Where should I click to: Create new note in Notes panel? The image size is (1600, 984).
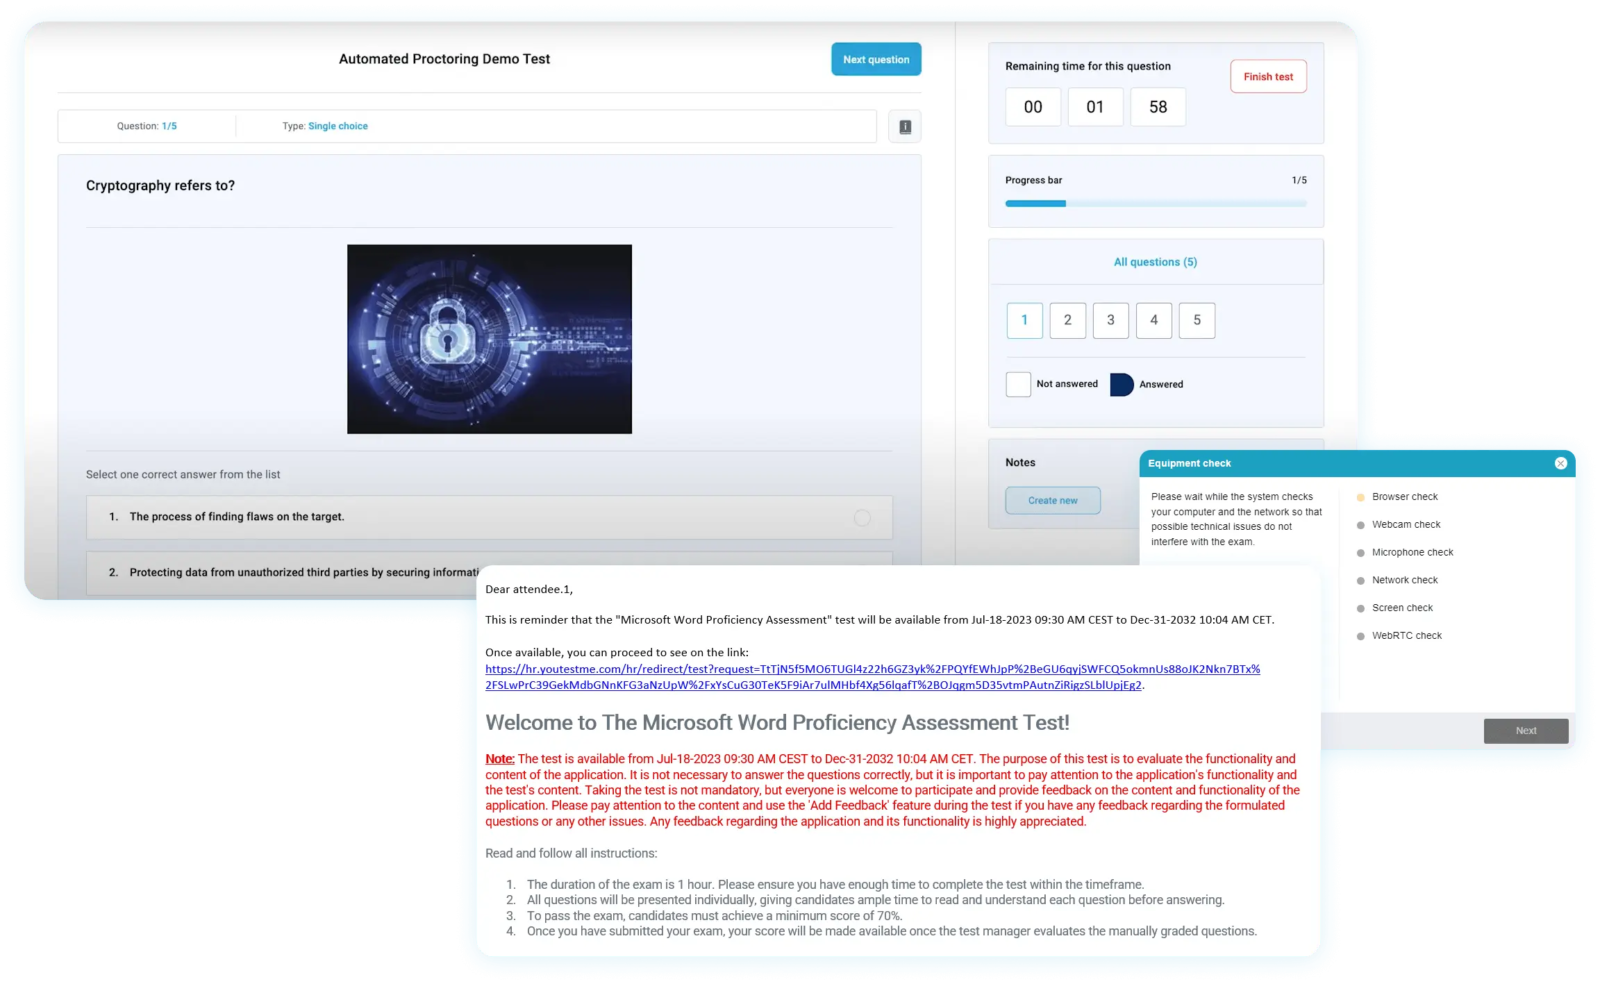(1052, 501)
